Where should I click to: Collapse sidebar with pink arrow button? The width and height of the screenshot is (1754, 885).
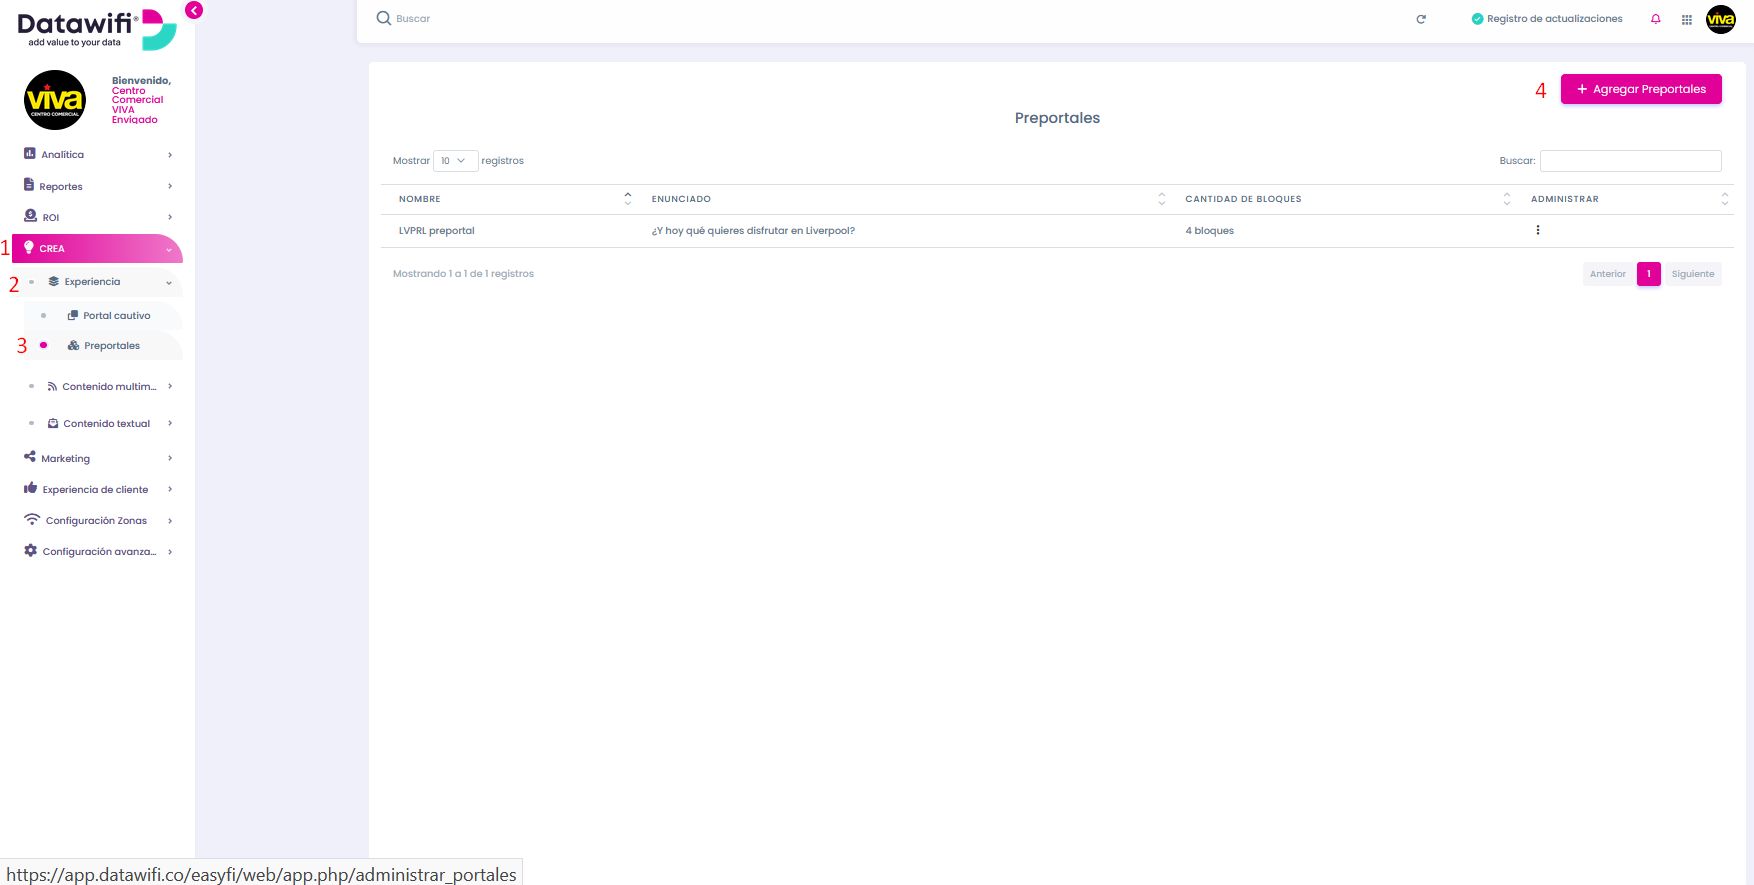pos(194,10)
